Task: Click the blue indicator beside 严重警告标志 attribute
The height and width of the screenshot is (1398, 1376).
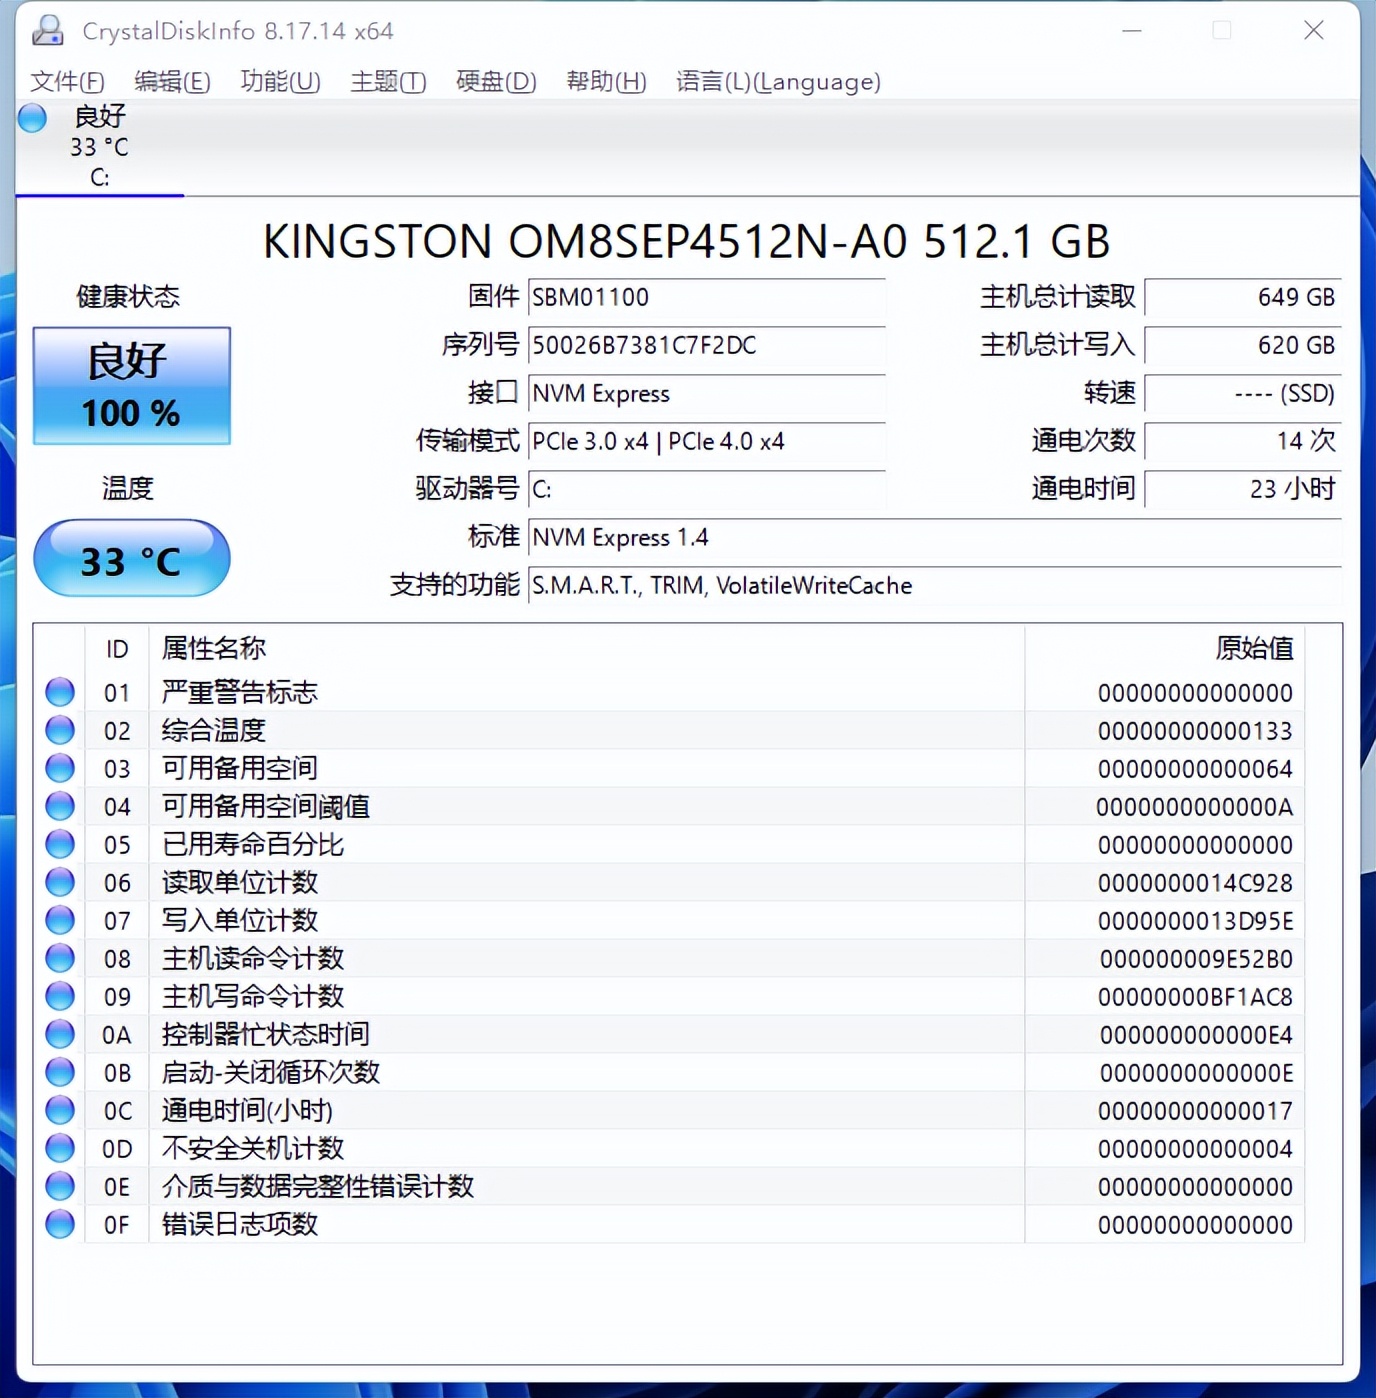Action: click(x=59, y=691)
